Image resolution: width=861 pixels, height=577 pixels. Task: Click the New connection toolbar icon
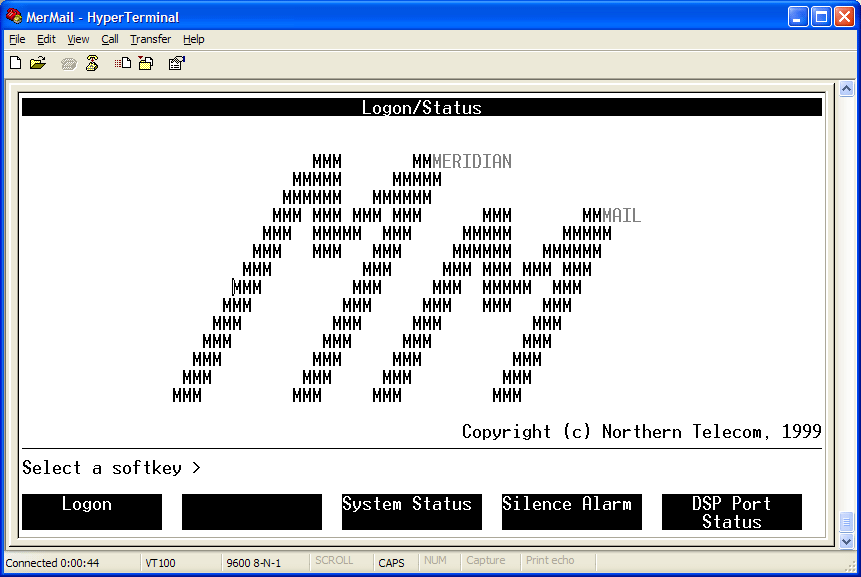(x=15, y=63)
